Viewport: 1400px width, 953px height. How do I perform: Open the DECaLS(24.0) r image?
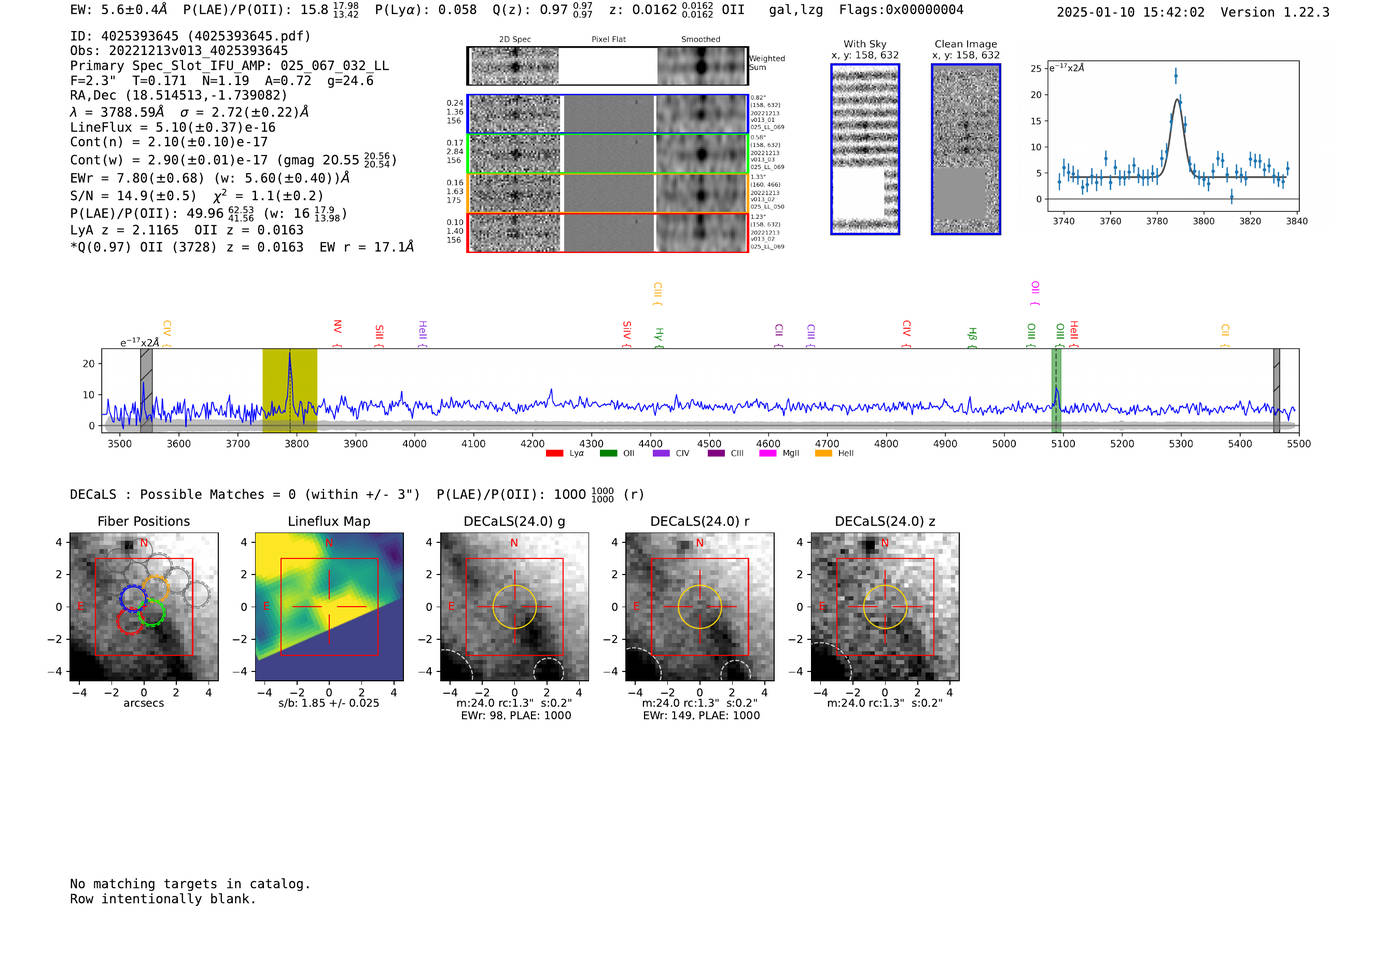click(x=699, y=607)
